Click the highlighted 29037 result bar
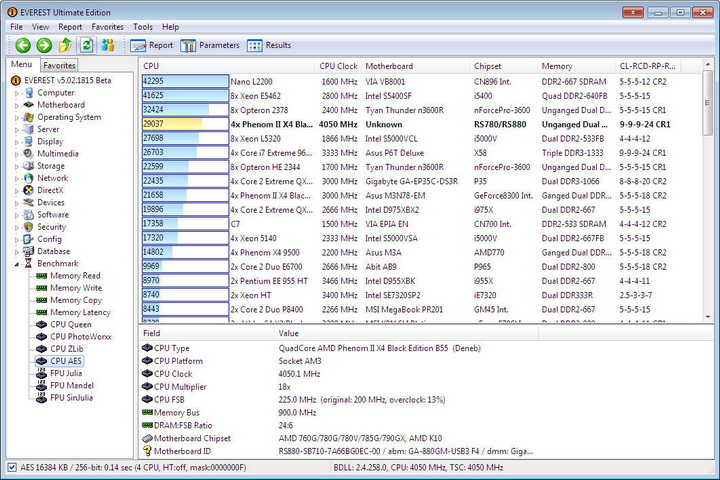Image resolution: width=720 pixels, height=480 pixels. (x=185, y=124)
